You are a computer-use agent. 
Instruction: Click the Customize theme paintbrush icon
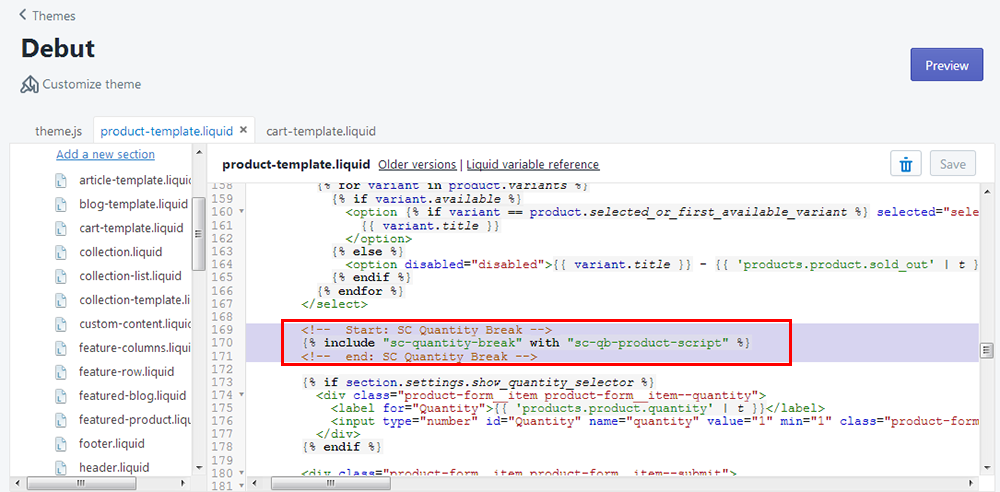pyautogui.click(x=30, y=84)
